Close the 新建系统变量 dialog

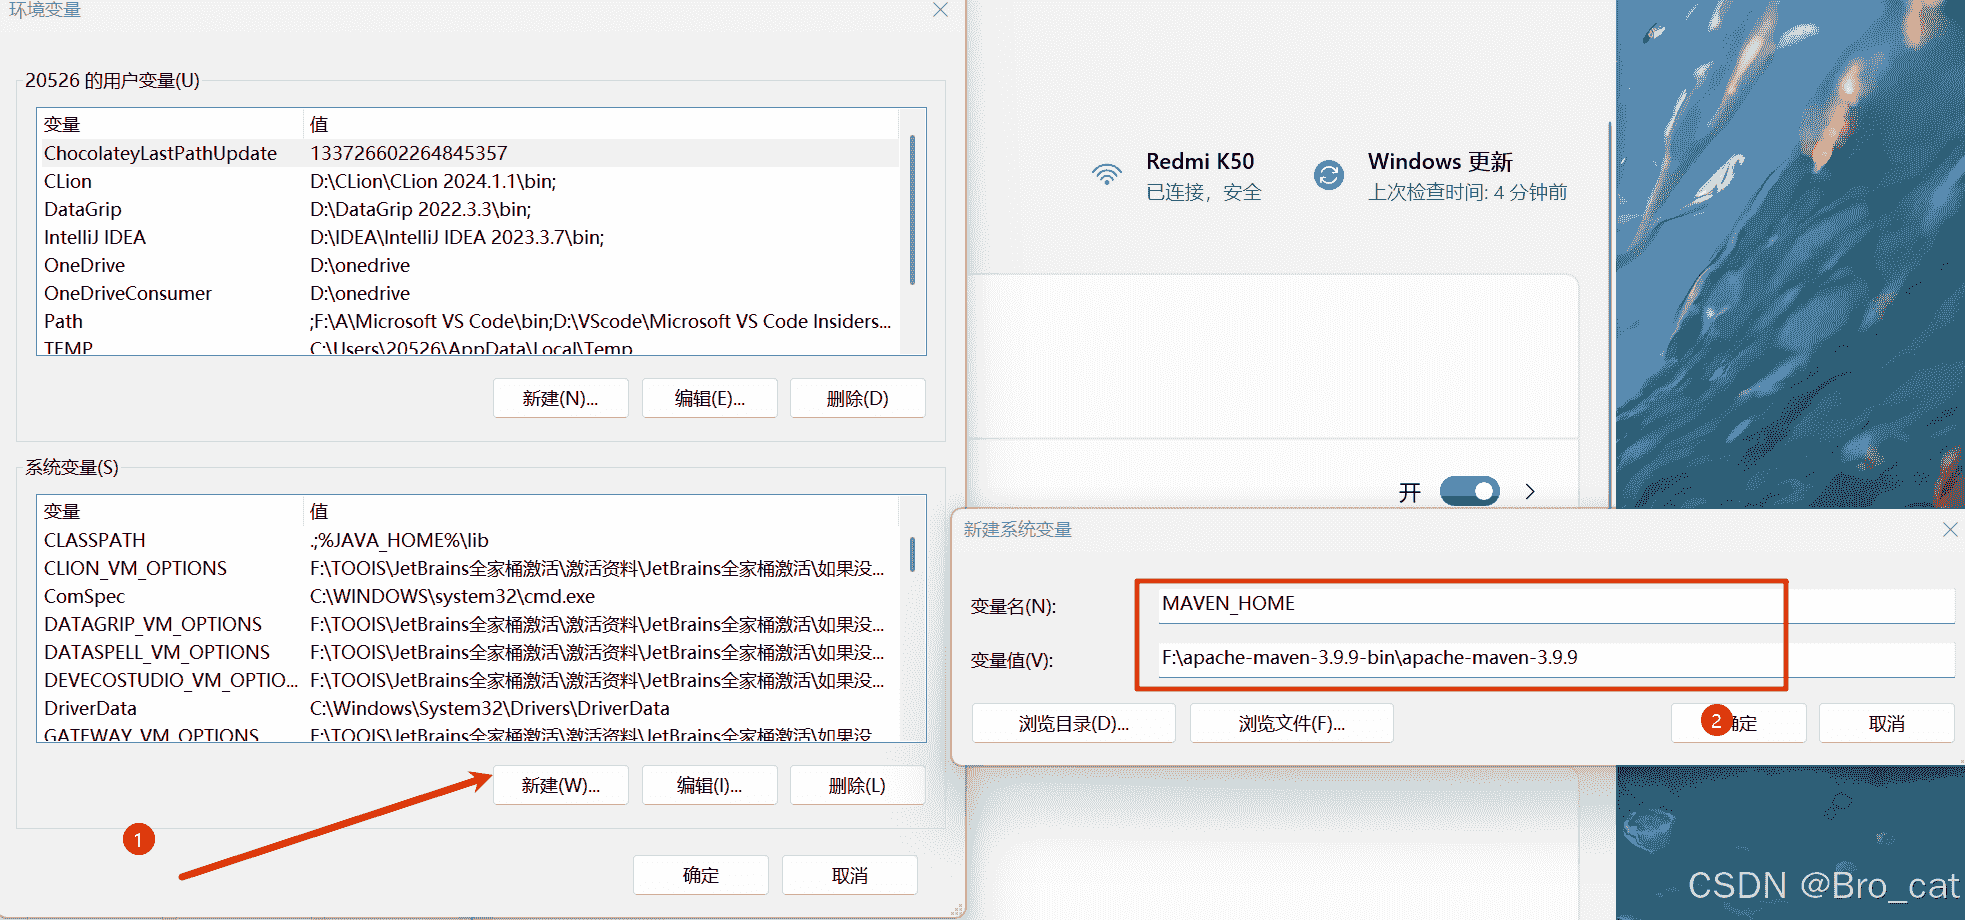pos(1949,530)
